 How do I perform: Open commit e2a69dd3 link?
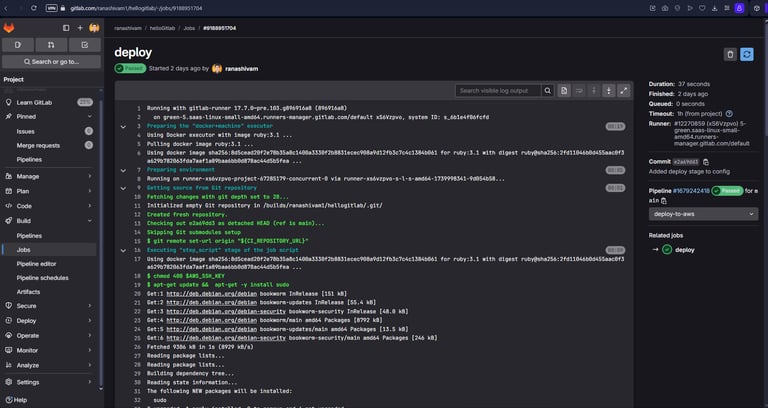pos(686,162)
